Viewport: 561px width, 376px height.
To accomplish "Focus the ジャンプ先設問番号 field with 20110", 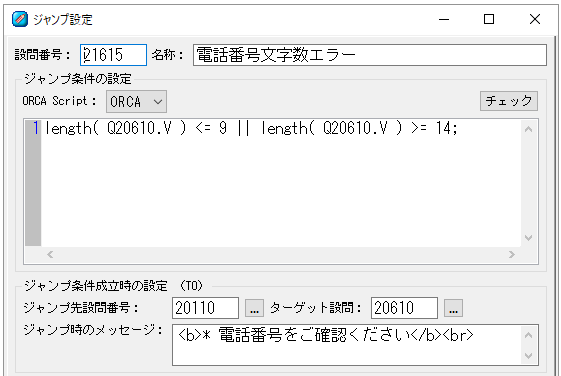I will click(205, 308).
